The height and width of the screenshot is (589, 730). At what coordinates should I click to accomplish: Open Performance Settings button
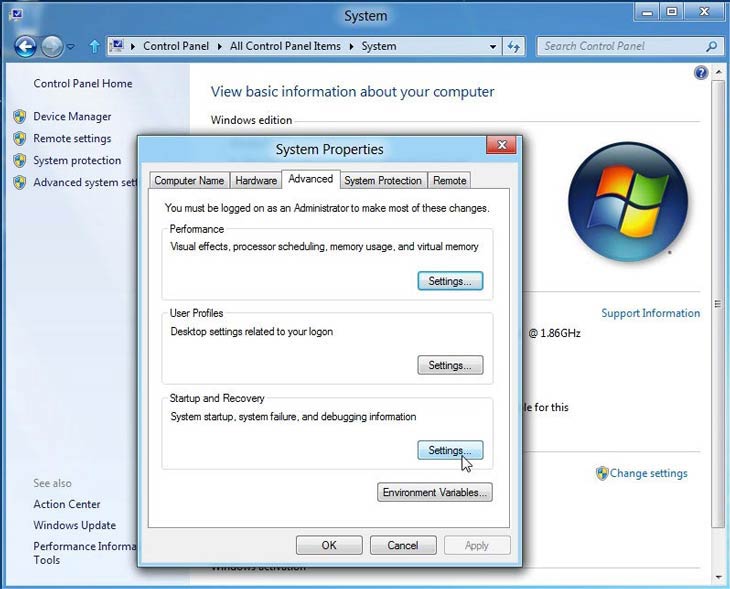tap(450, 281)
